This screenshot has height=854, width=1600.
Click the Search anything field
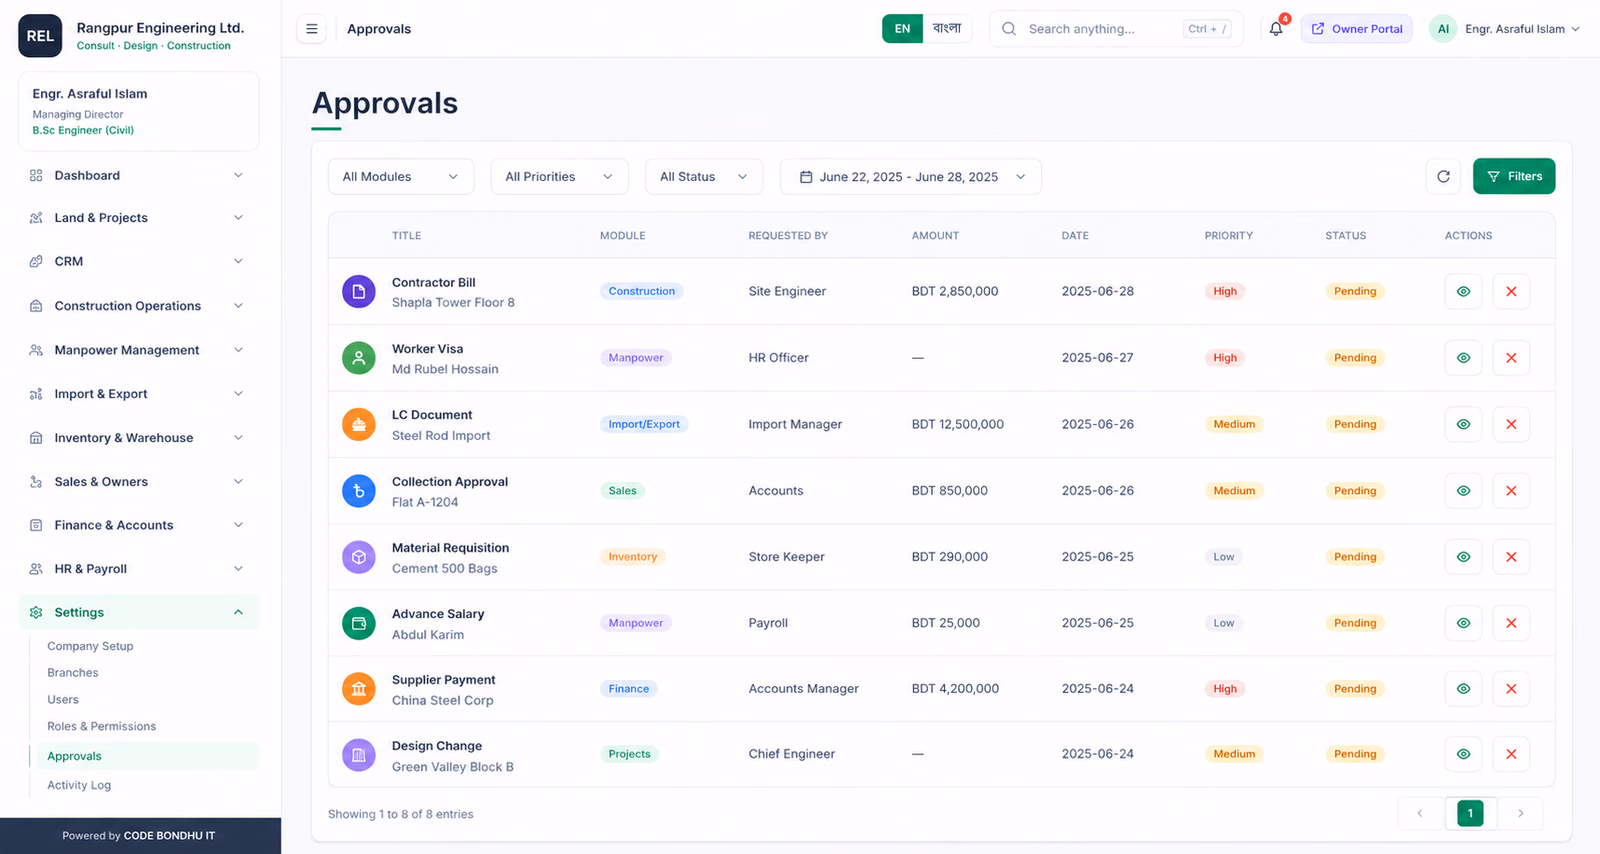tap(1116, 29)
